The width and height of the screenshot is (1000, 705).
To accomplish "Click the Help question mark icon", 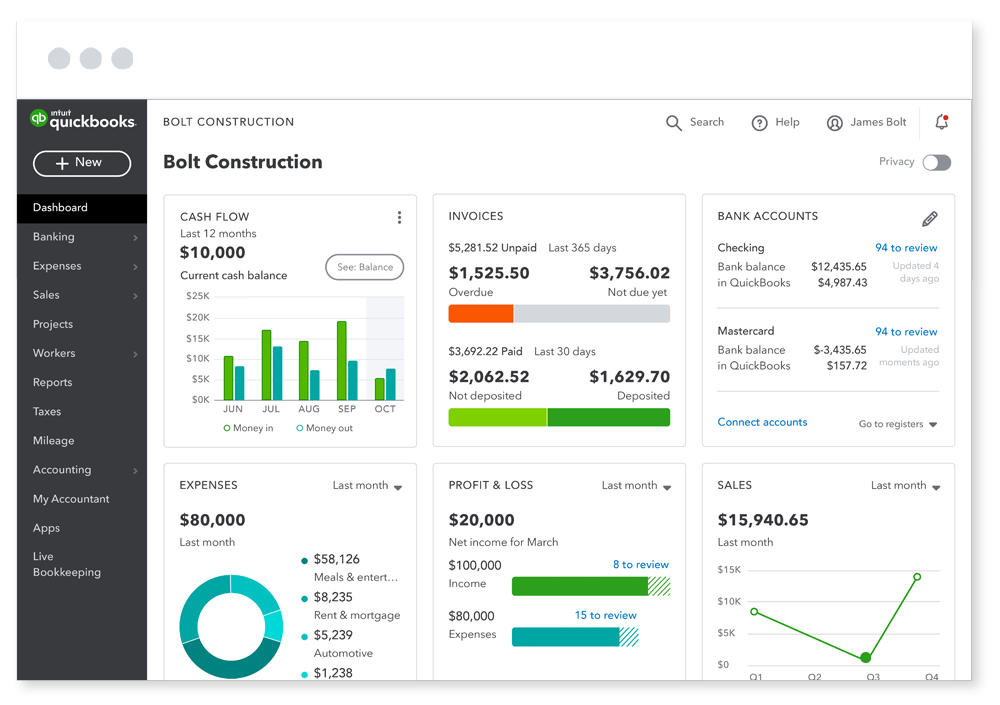I will click(759, 123).
